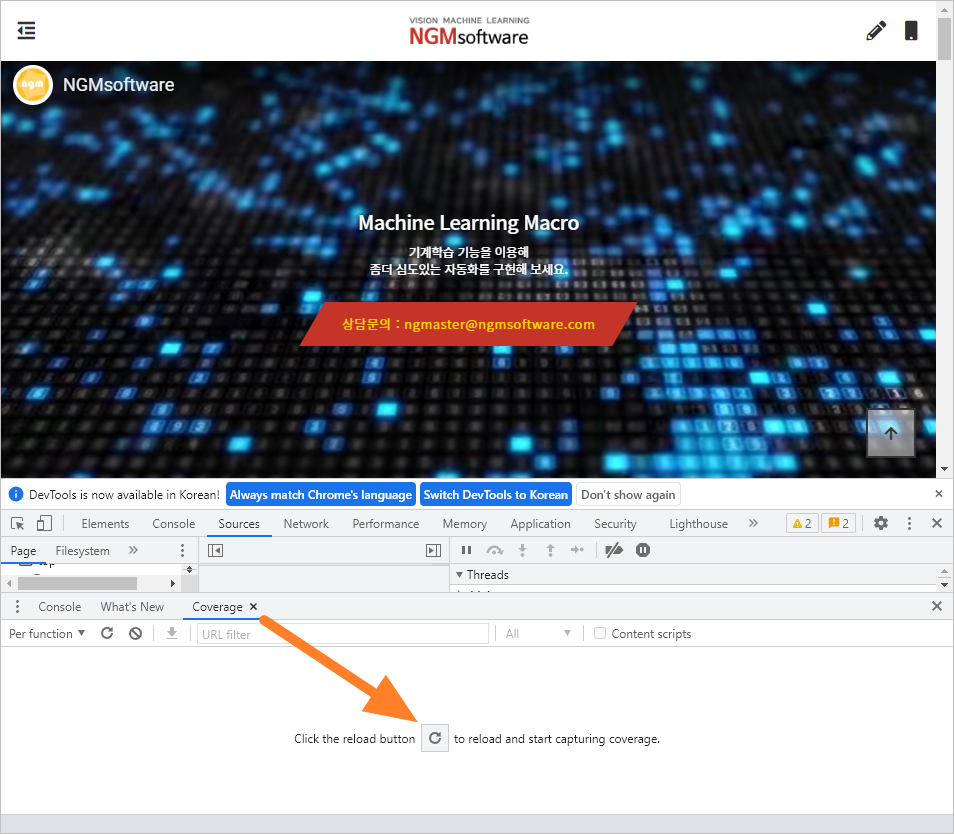This screenshot has width=954, height=834.
Task: Click the step icon in debugger toolbar
Action: pos(577,550)
